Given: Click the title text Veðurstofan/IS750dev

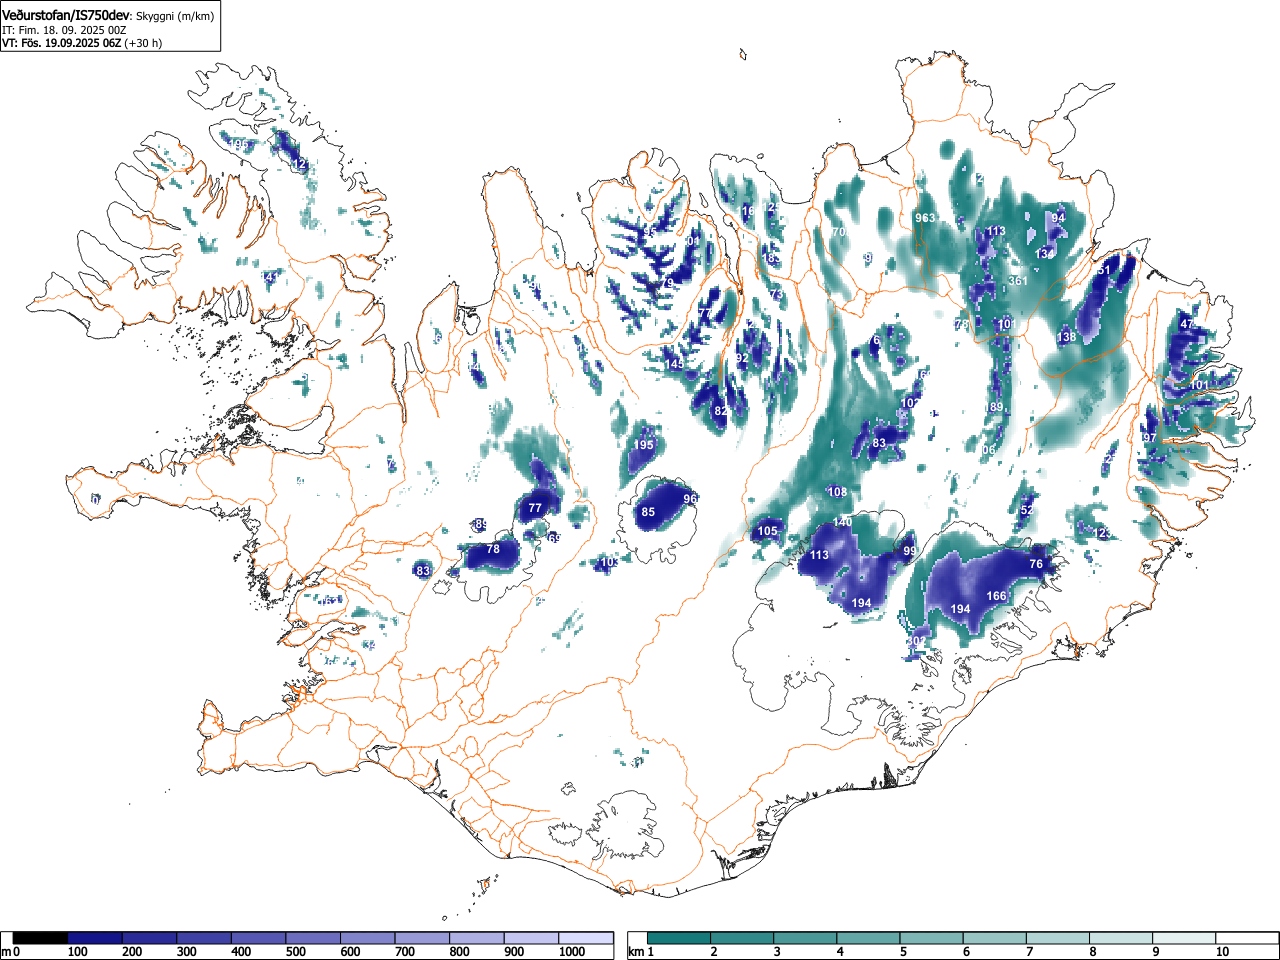Looking at the screenshot, I should (67, 15).
